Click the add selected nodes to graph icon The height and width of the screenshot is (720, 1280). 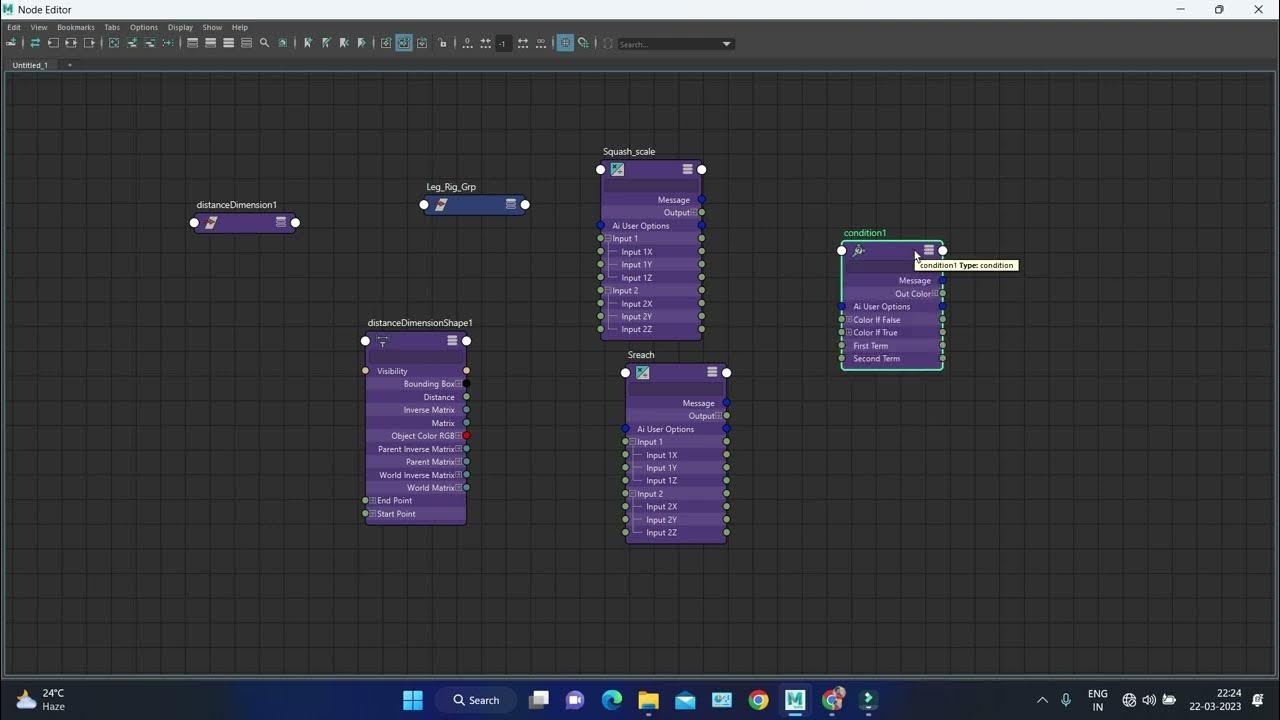pyautogui.click(x=132, y=43)
